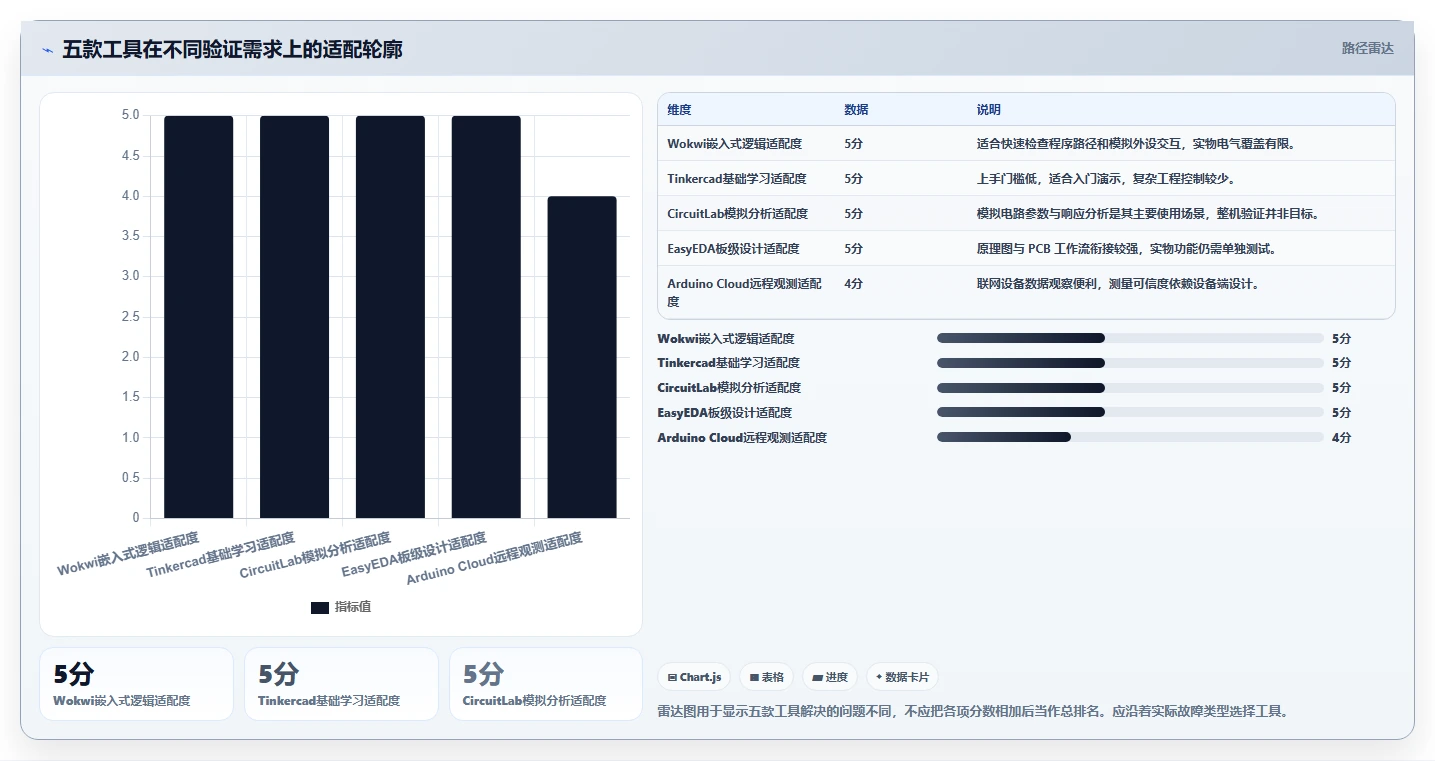Click the CircuitLab模拟分析适配度 bar in chart

390,317
